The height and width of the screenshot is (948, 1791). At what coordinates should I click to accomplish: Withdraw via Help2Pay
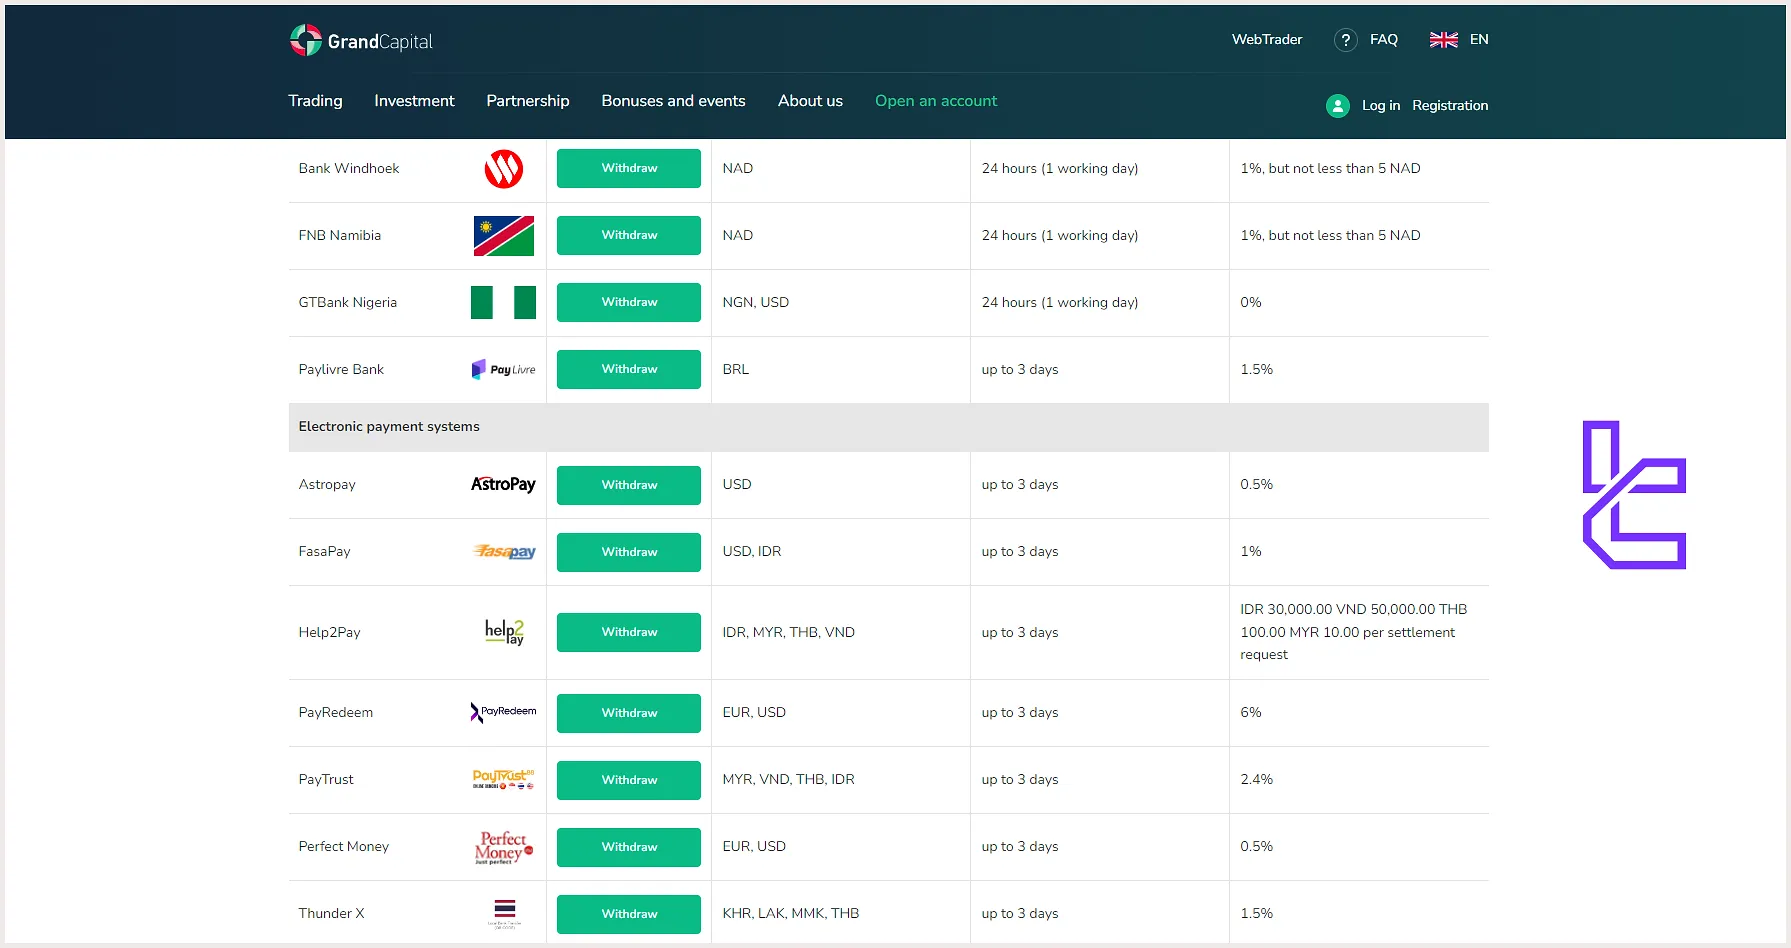629,632
